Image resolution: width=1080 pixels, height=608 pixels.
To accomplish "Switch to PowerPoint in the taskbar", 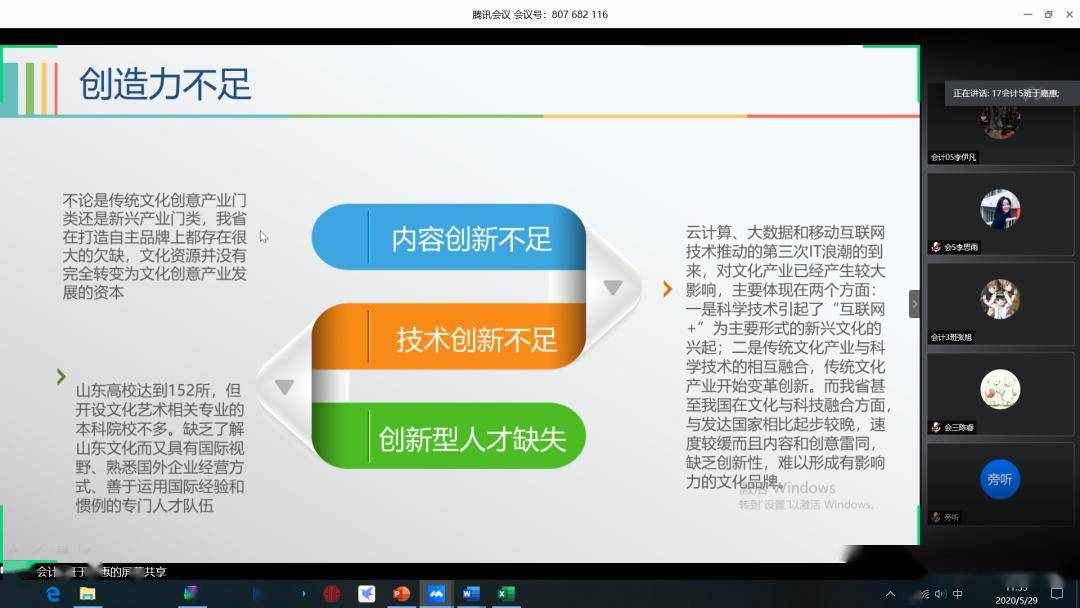I will coord(401,594).
